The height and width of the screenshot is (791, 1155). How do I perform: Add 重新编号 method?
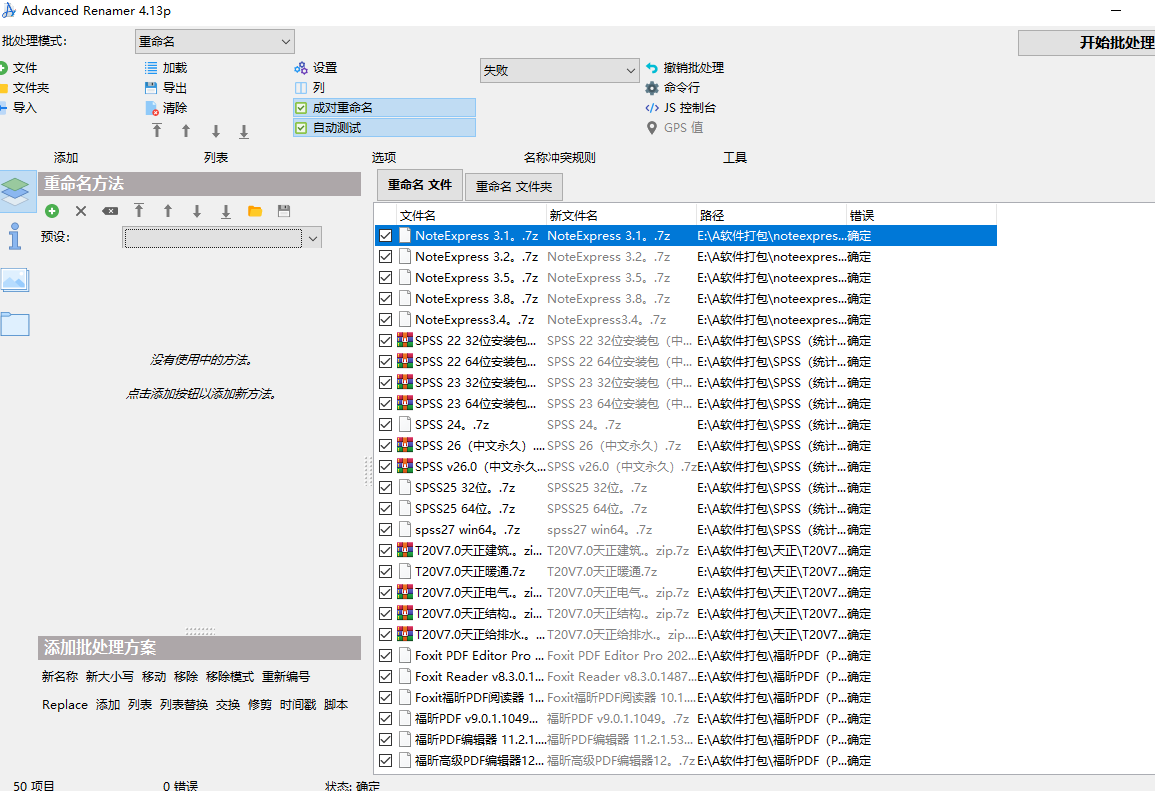tap(286, 676)
